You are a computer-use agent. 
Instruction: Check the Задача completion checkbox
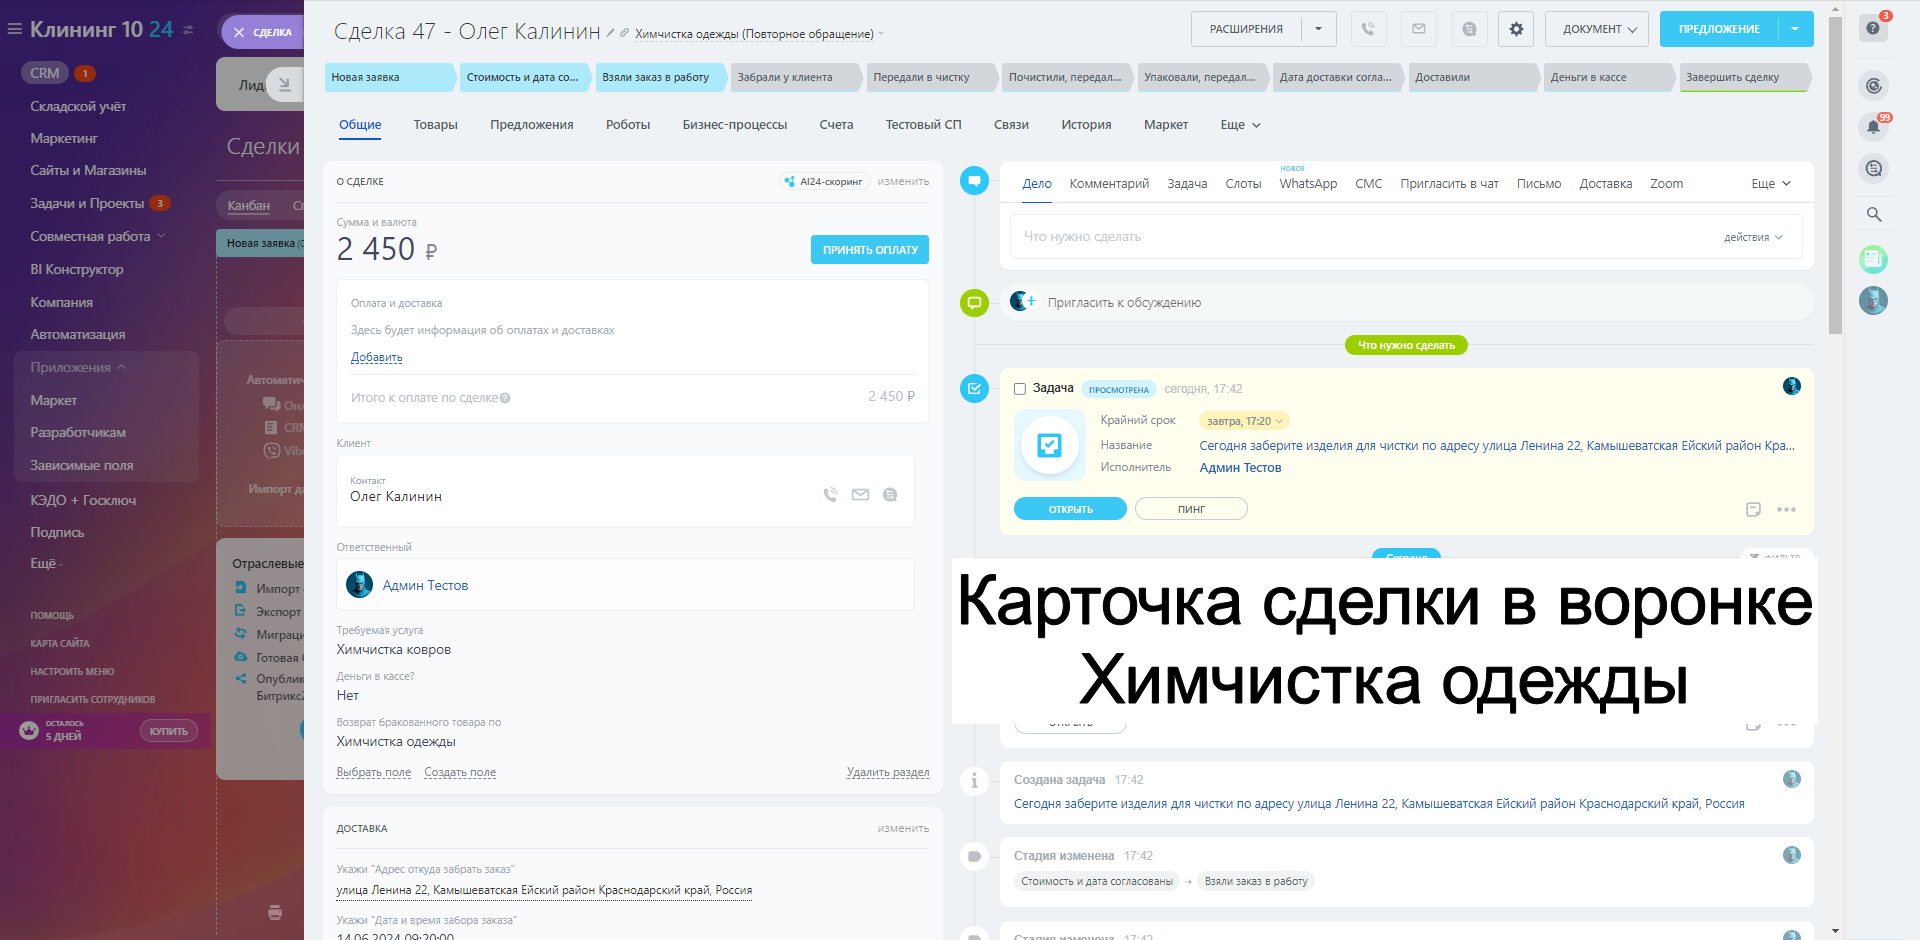point(1020,389)
